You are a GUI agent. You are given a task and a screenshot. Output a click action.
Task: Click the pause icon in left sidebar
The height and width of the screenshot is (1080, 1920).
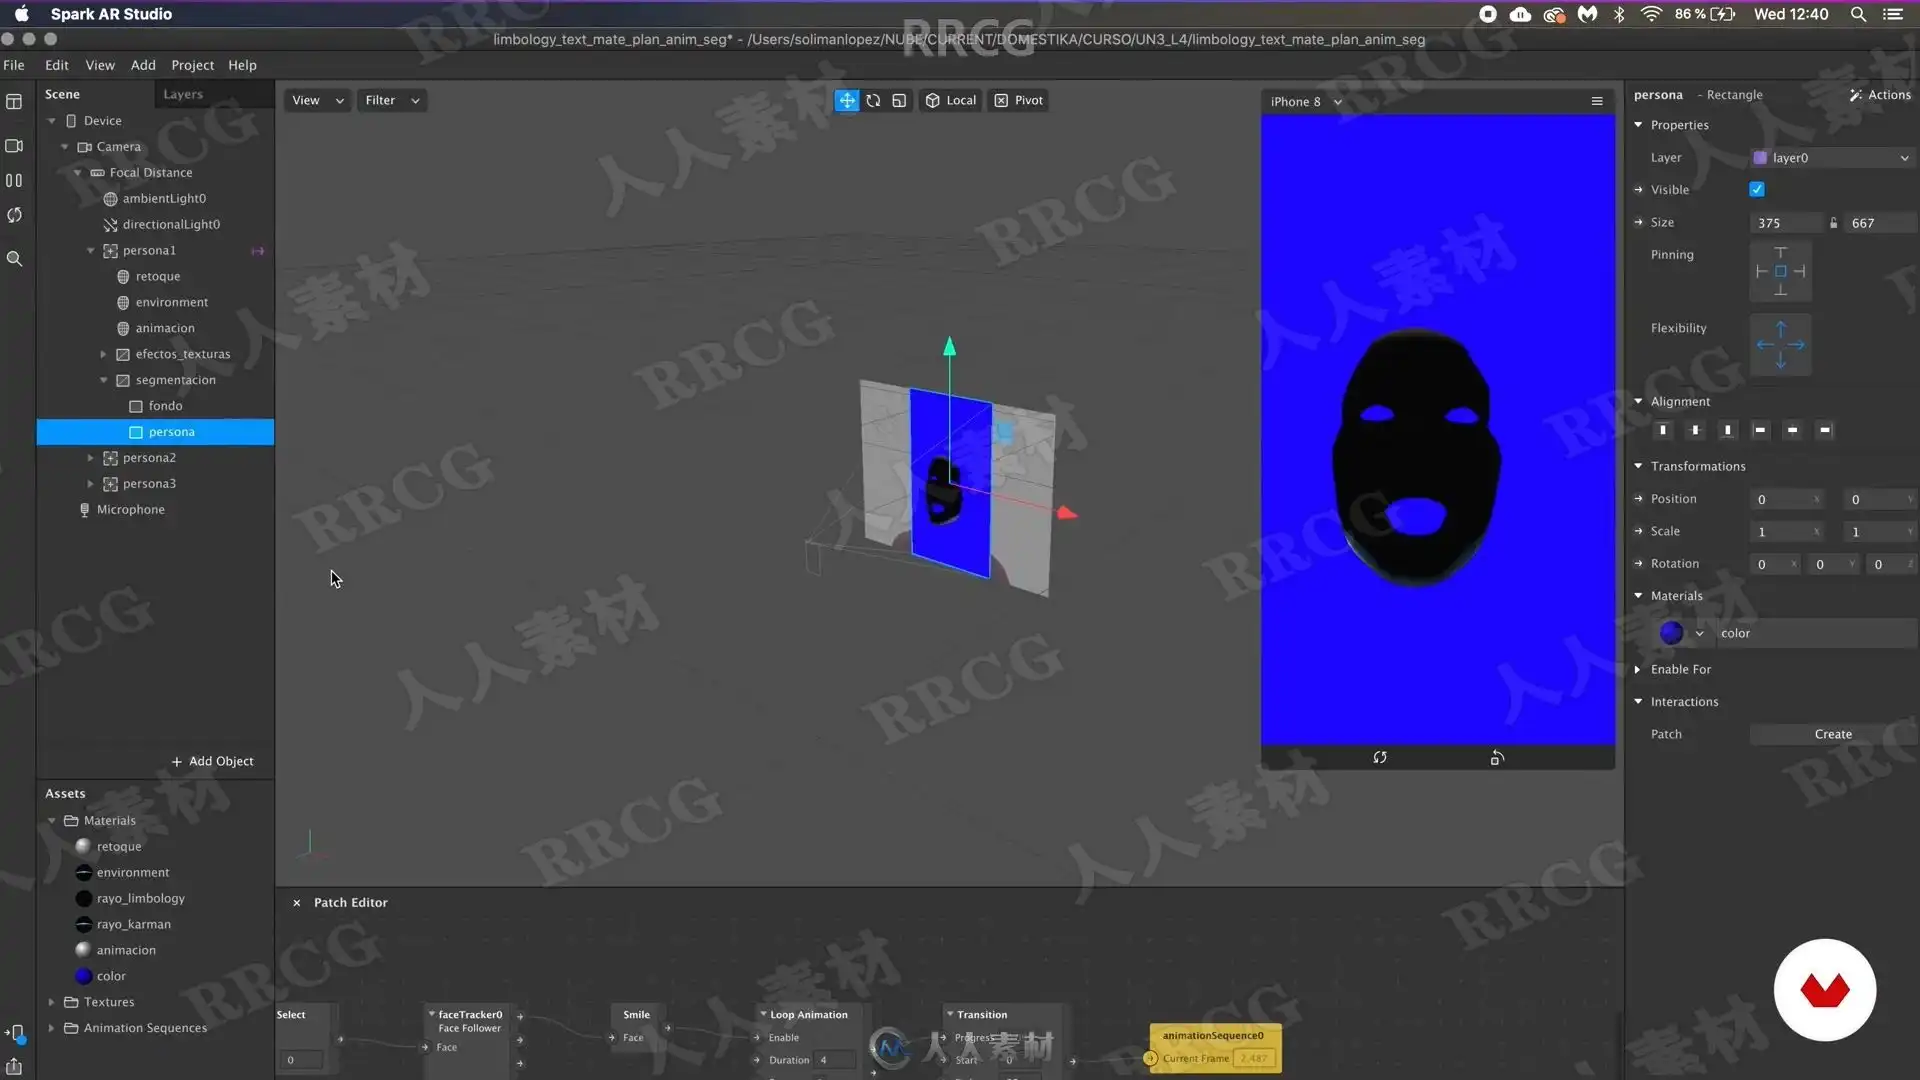click(14, 181)
